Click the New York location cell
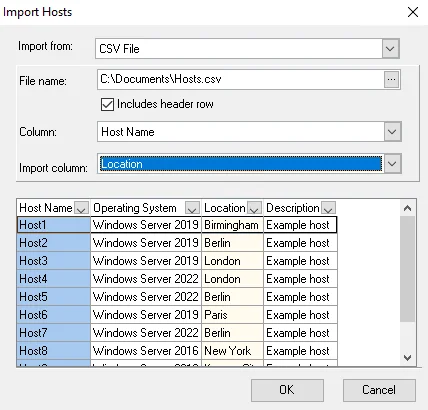The width and height of the screenshot is (428, 410). pyautogui.click(x=232, y=351)
